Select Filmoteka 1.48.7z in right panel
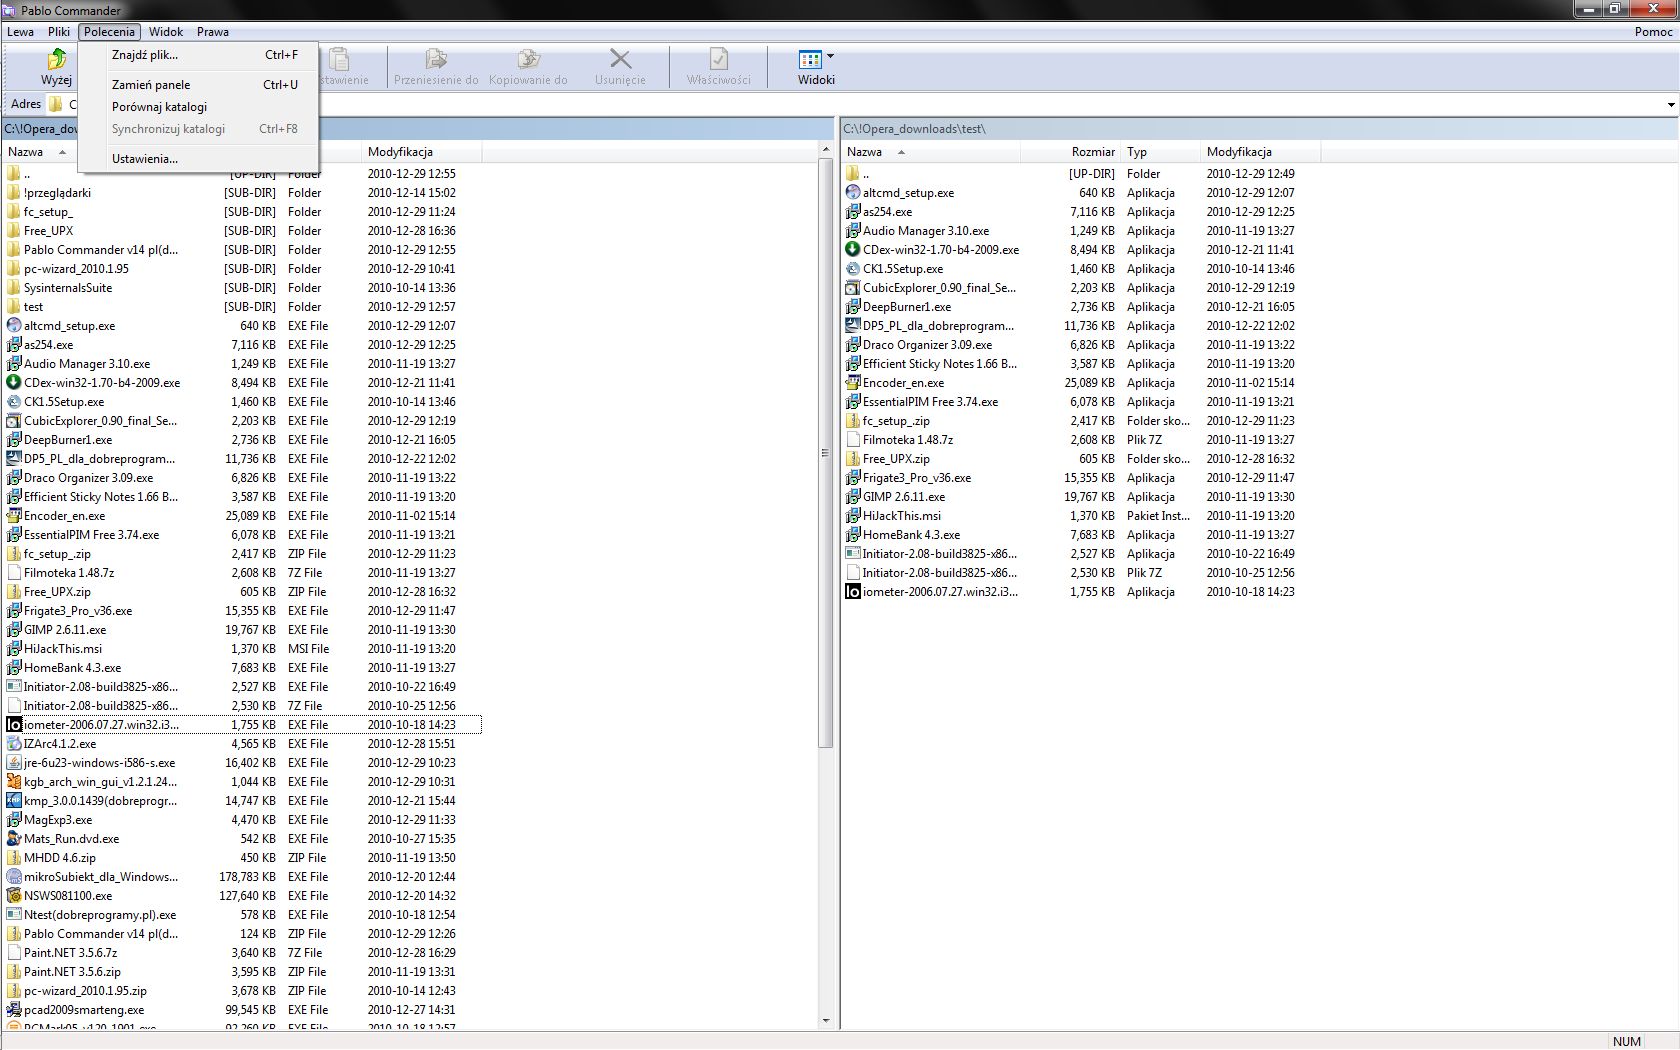 pos(908,440)
